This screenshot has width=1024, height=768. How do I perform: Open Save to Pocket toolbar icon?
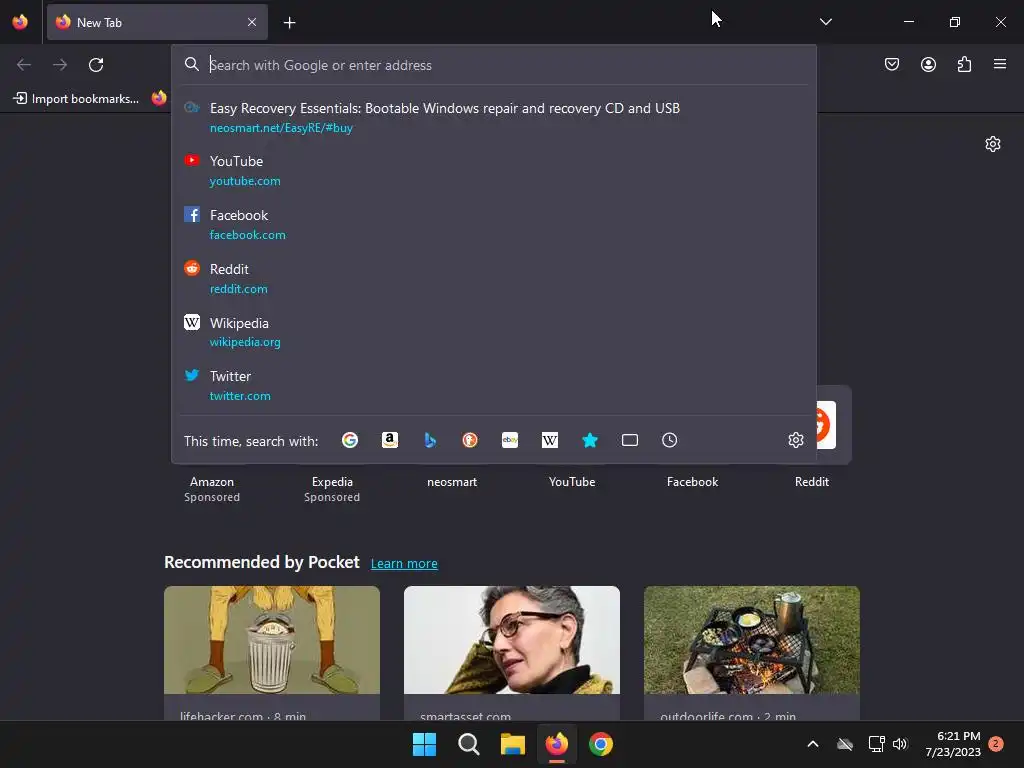(892, 64)
